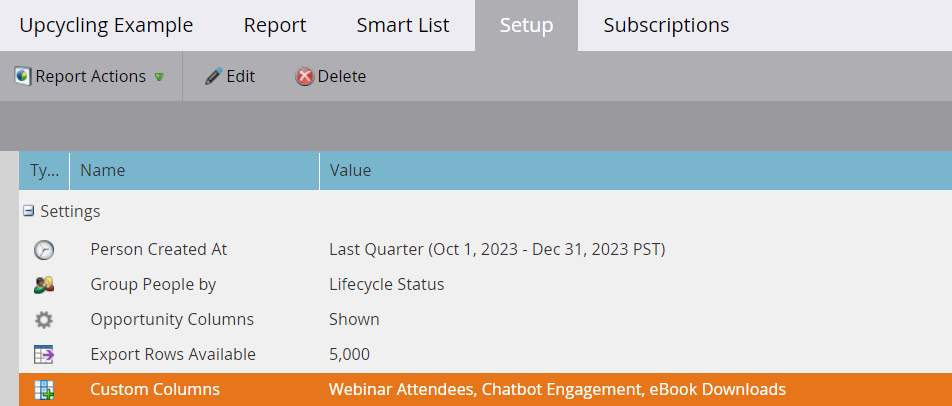Click the Edit button label

240,76
